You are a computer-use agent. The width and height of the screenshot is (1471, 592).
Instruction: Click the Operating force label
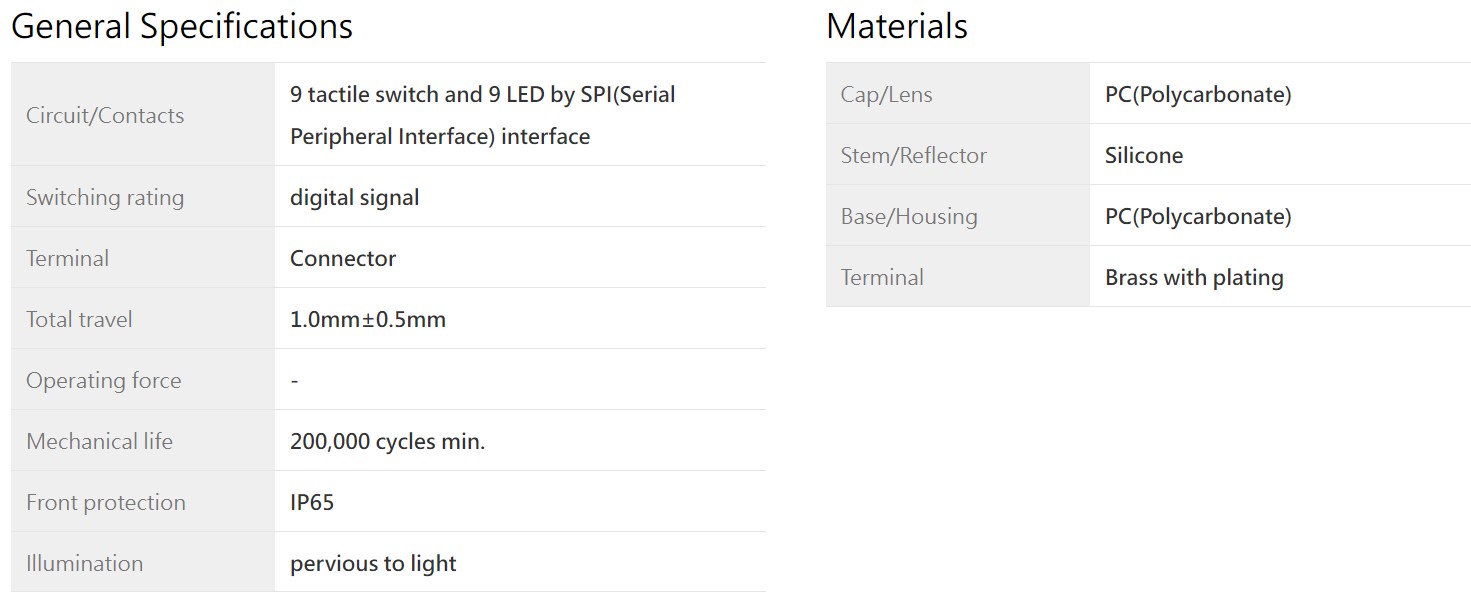click(104, 380)
